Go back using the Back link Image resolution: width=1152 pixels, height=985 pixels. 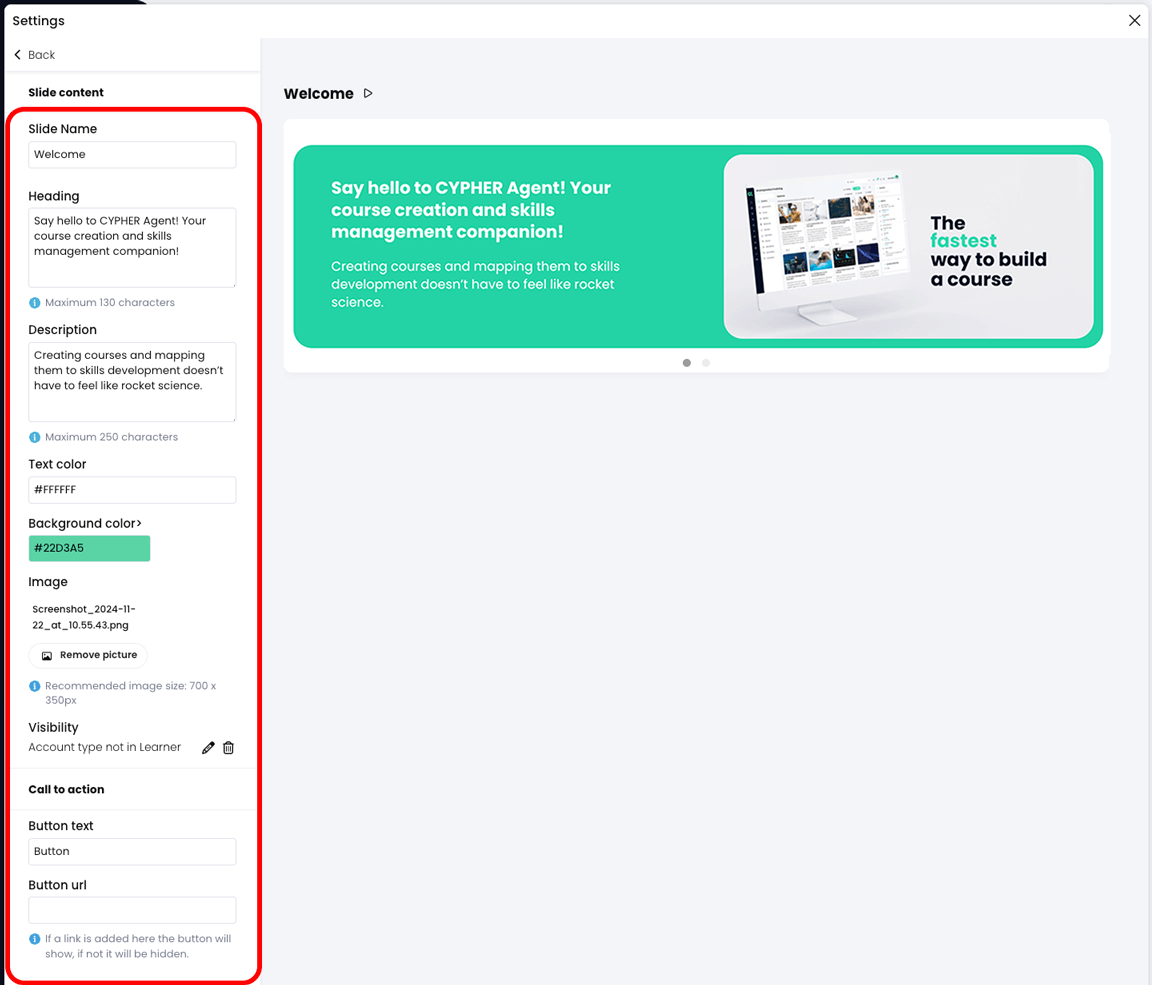pyautogui.click(x=35, y=55)
